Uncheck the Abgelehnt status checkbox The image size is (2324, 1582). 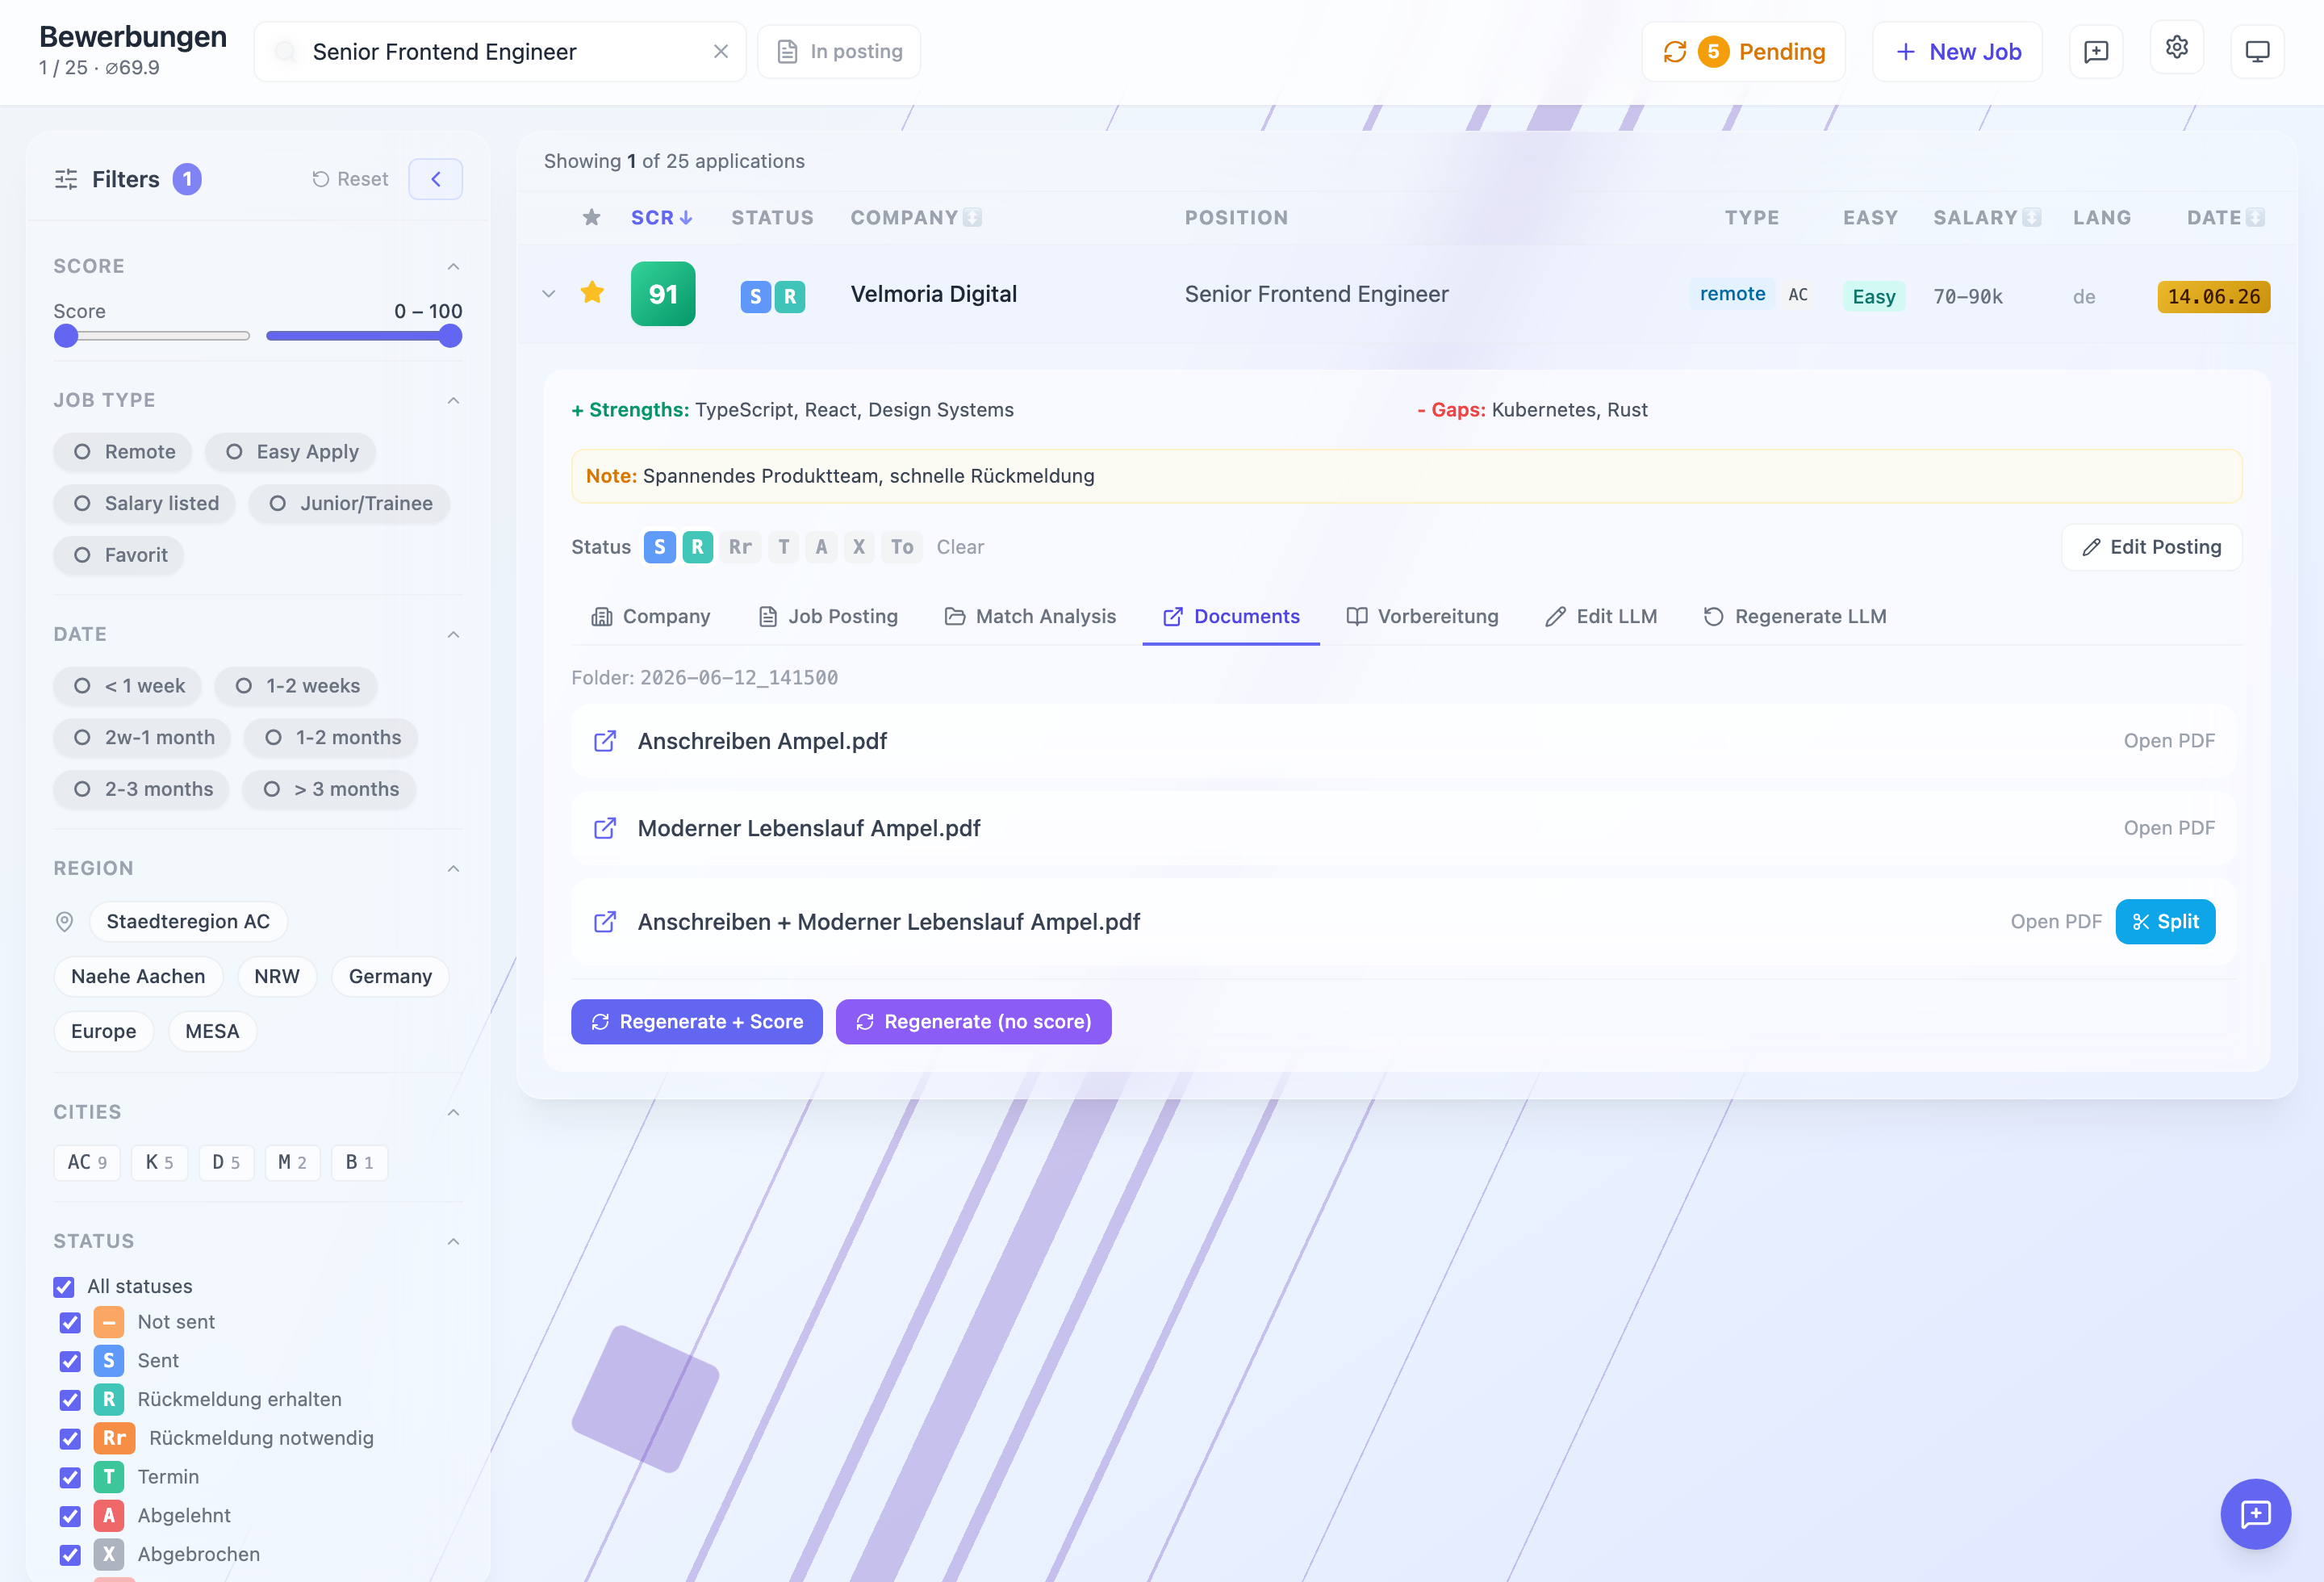pyautogui.click(x=70, y=1516)
